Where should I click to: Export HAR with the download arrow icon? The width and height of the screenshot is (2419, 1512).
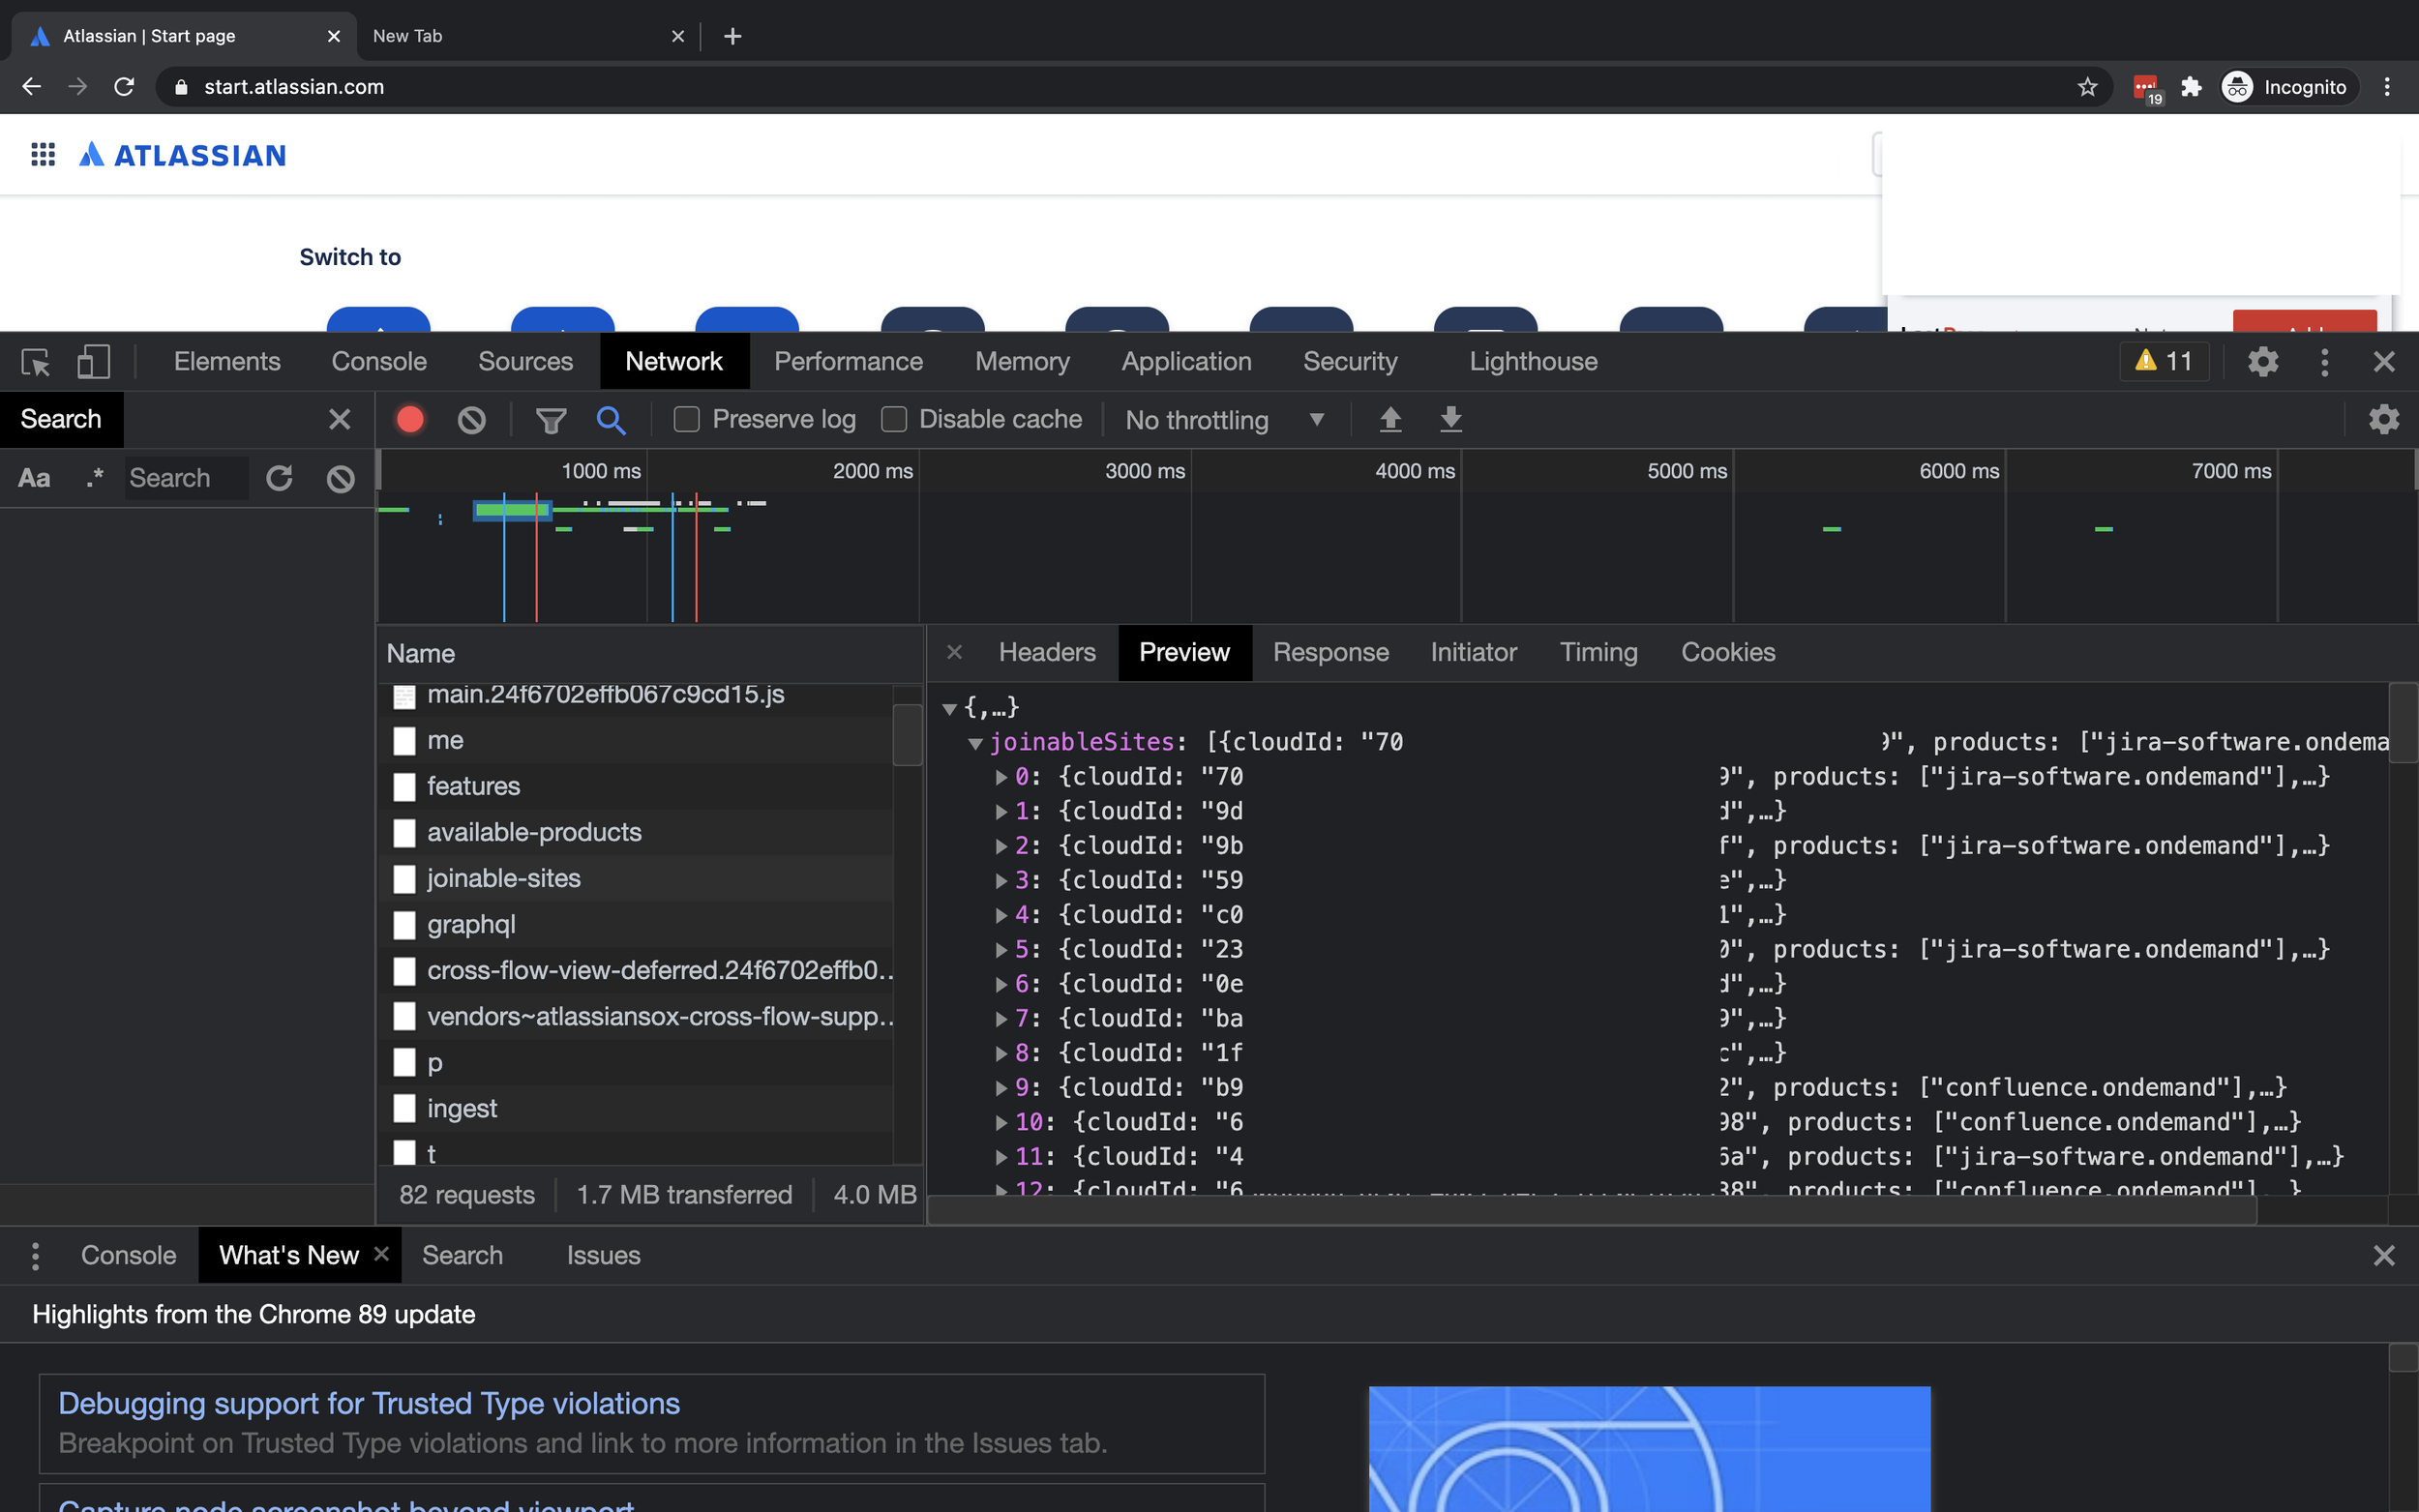point(1450,419)
